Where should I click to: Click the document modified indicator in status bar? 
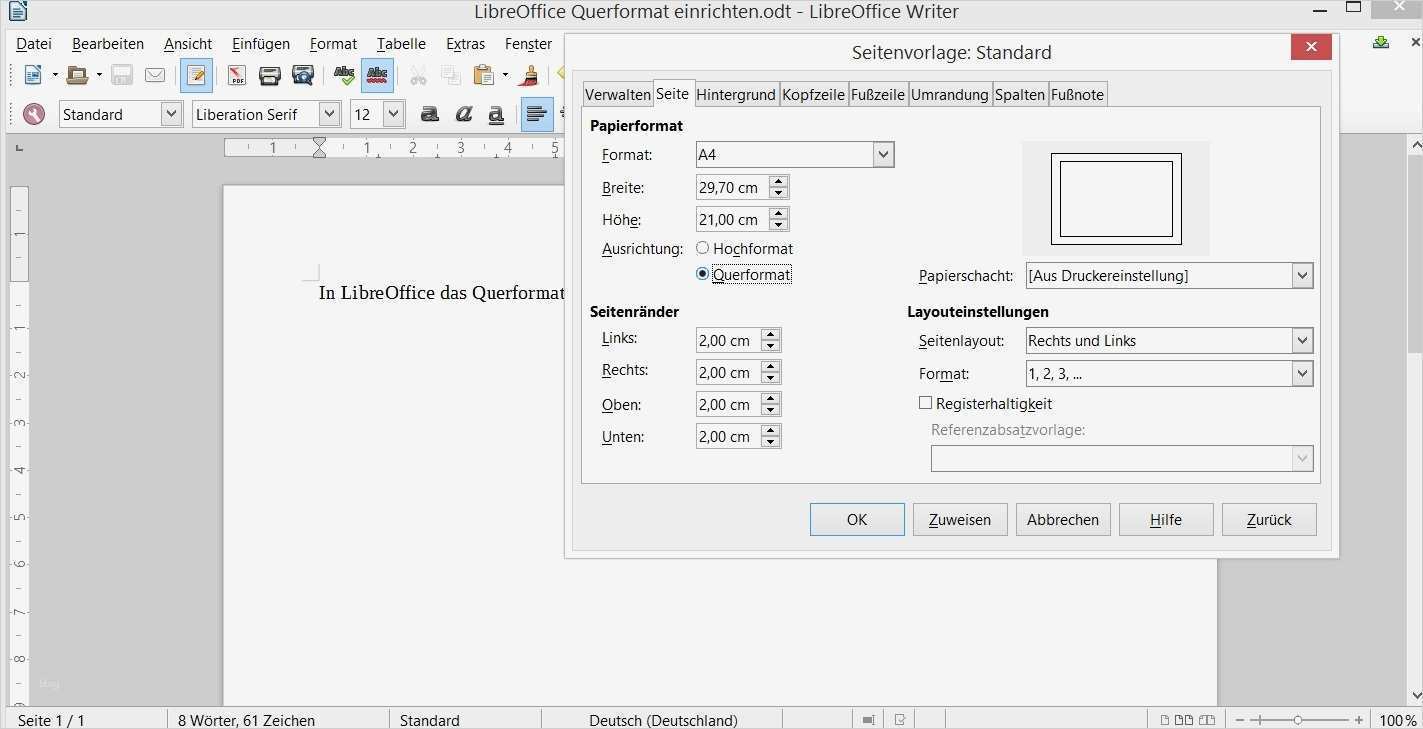900,720
